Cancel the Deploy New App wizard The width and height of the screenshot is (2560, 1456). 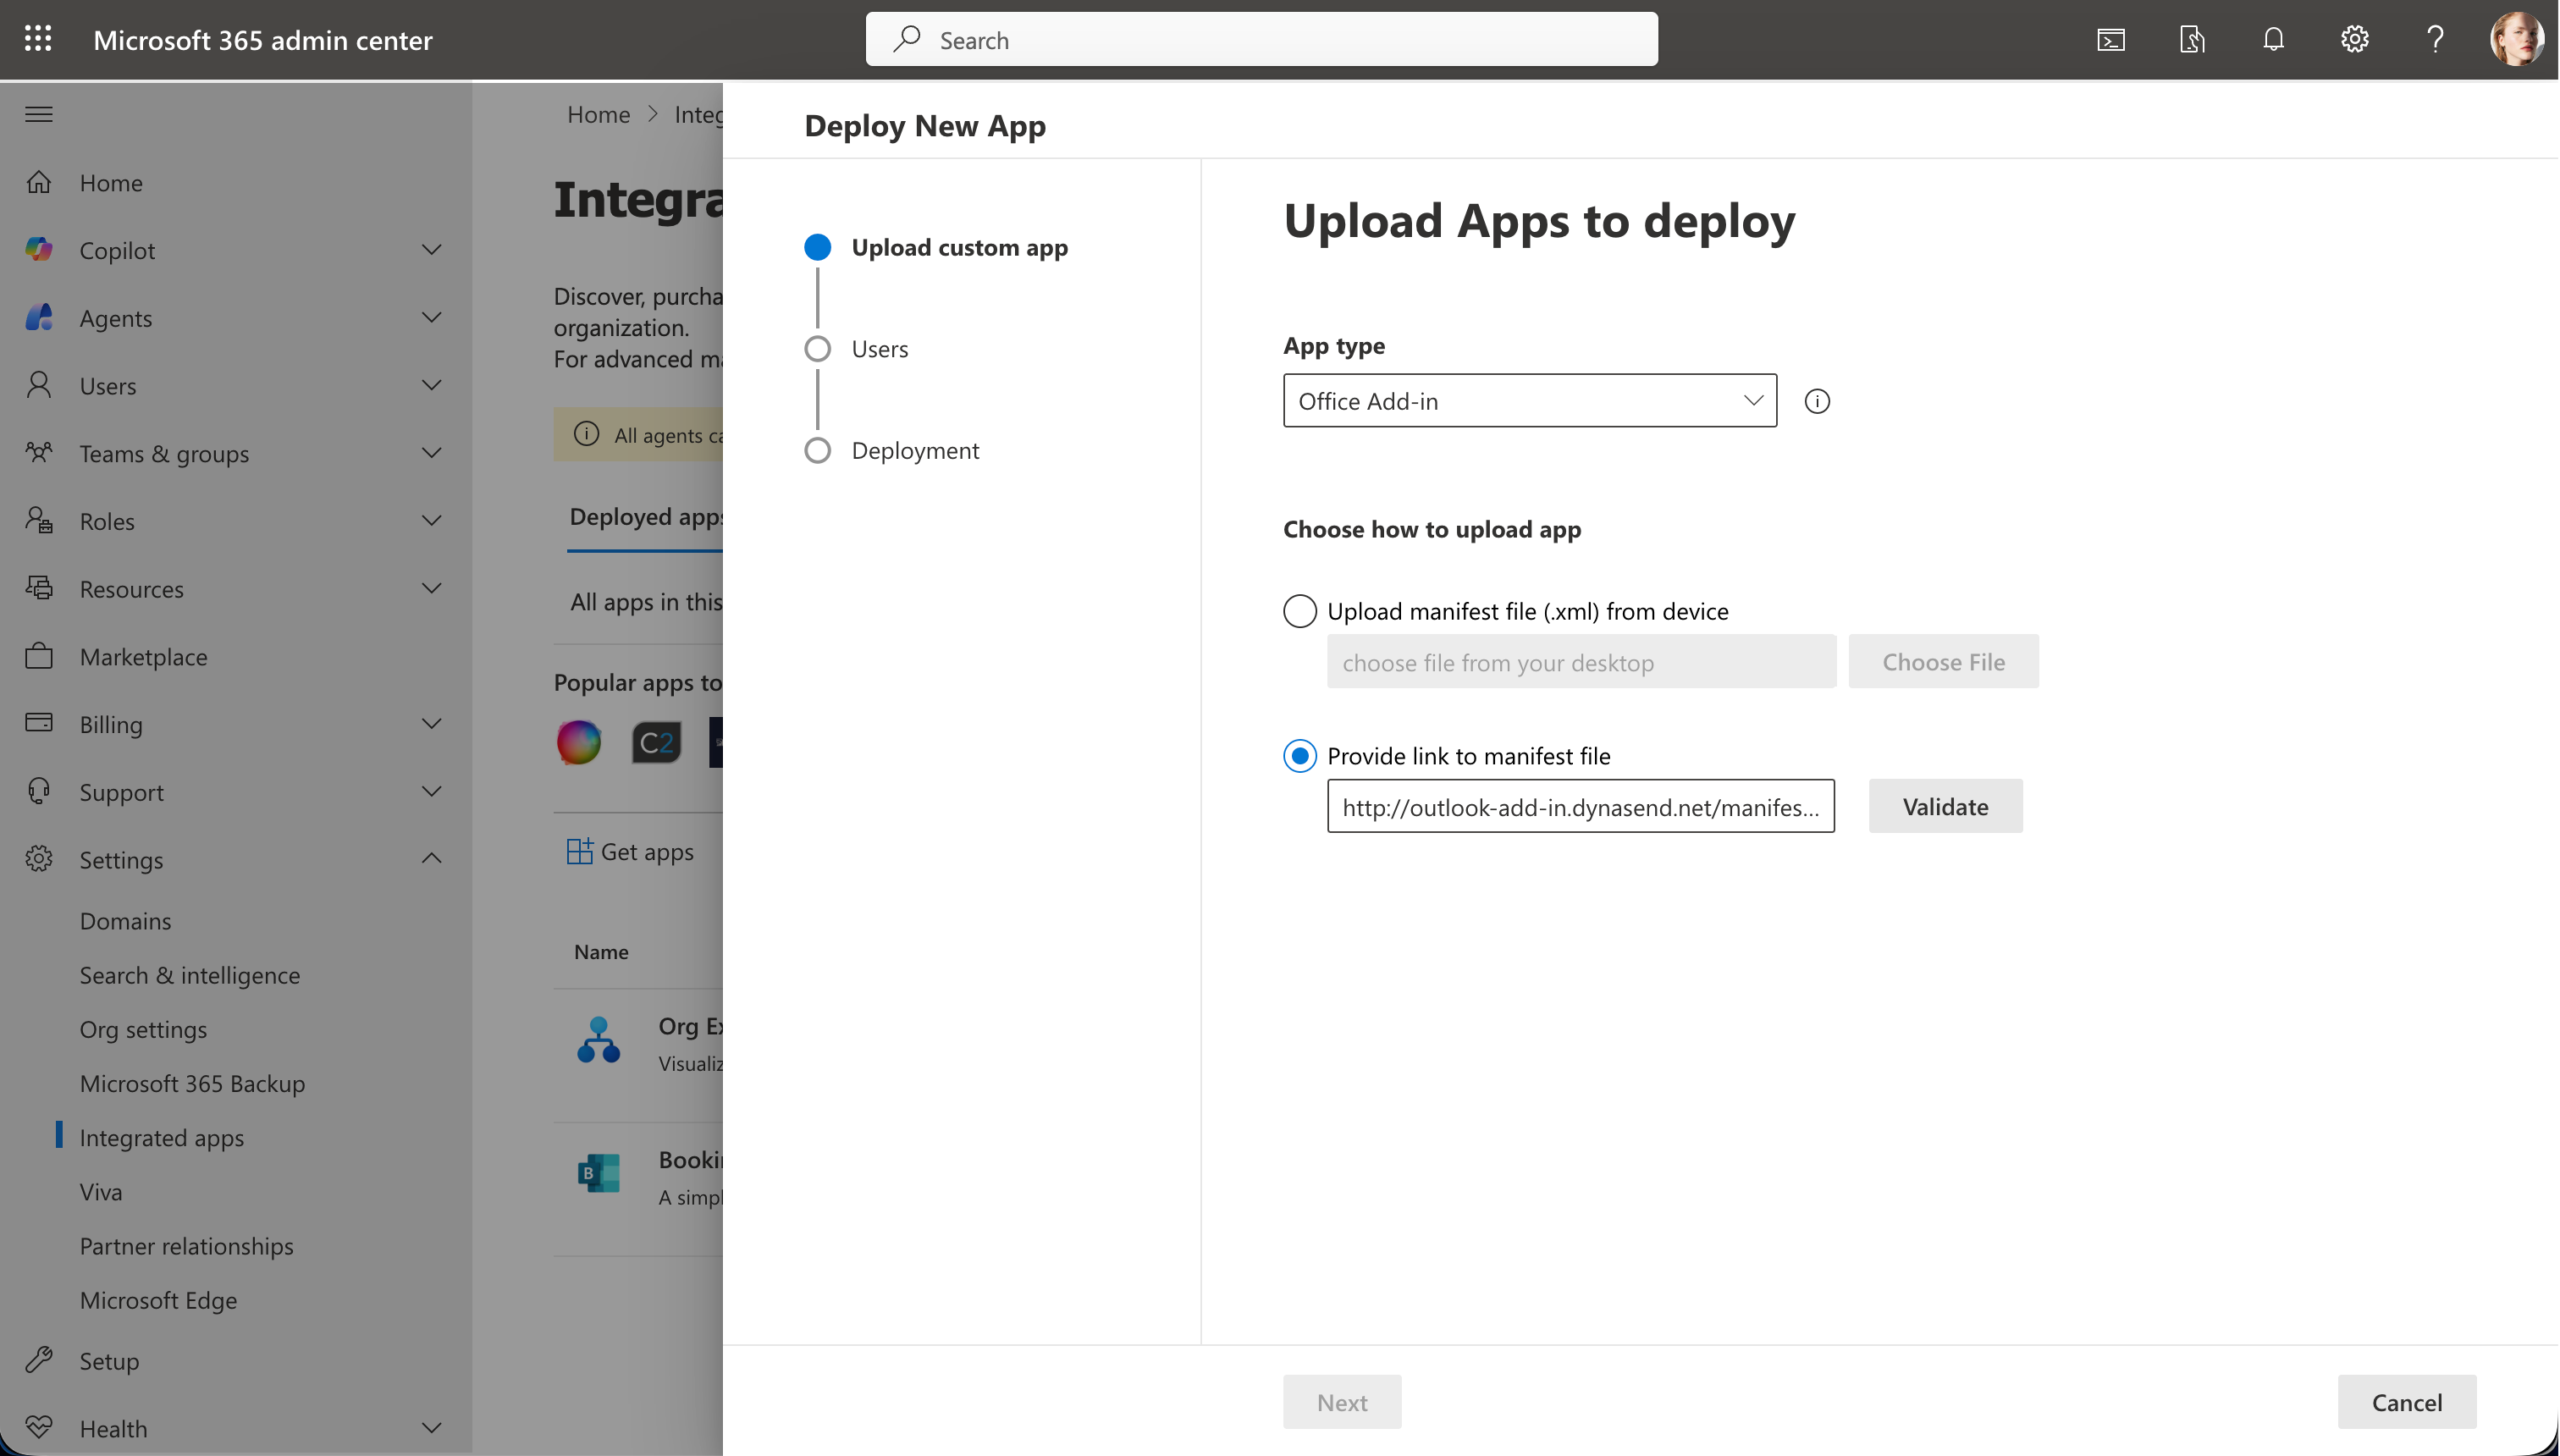click(x=2406, y=1401)
